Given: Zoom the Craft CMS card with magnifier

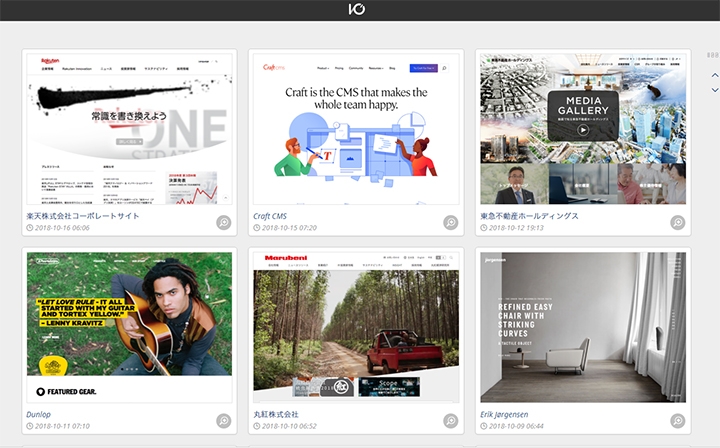Looking at the screenshot, I should coord(451,222).
